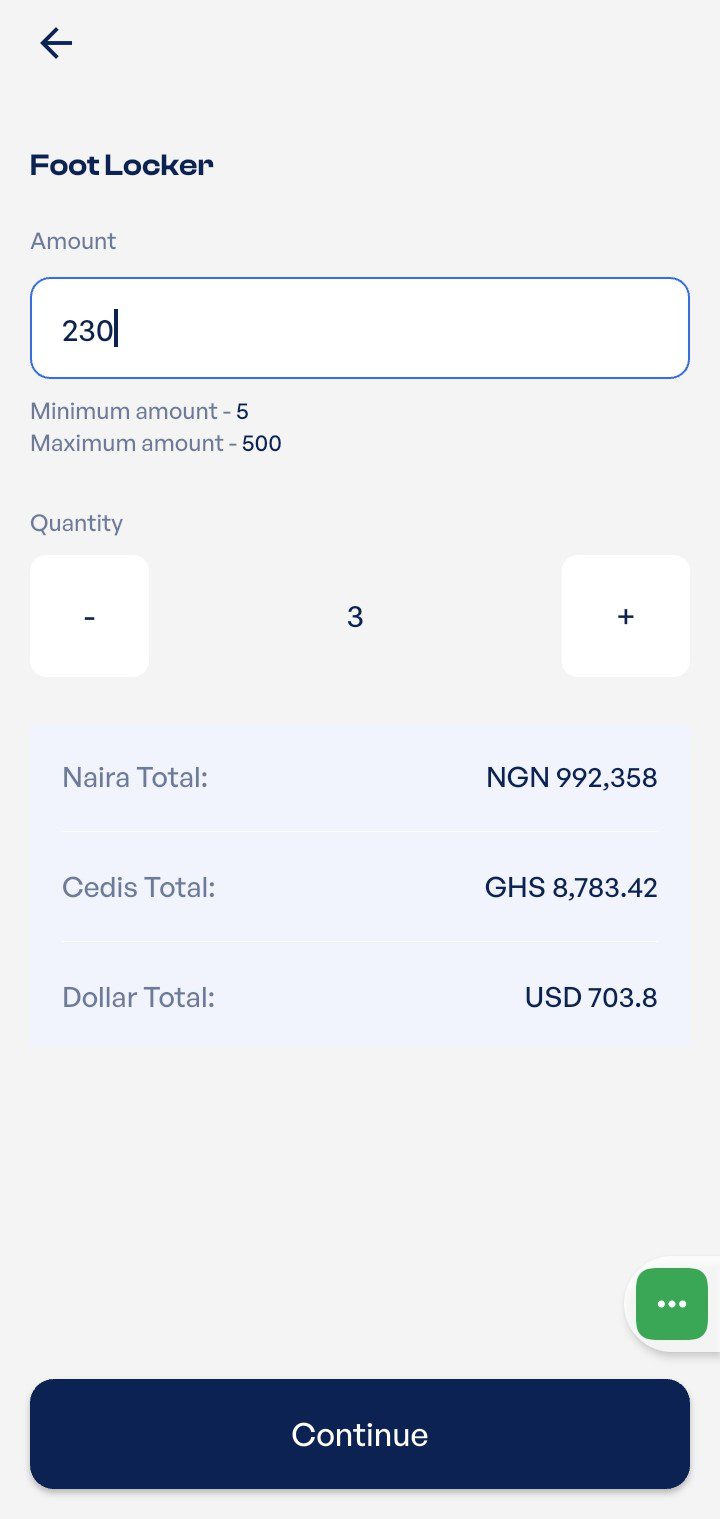The image size is (720, 1519).
Task: Select the minimum value 5
Action: pyautogui.click(x=242, y=411)
